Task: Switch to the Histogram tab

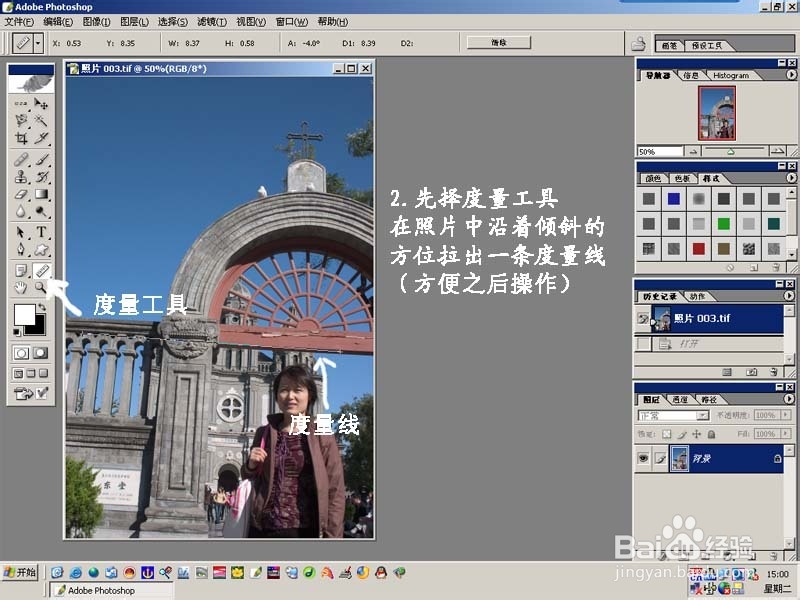Action: tap(731, 75)
